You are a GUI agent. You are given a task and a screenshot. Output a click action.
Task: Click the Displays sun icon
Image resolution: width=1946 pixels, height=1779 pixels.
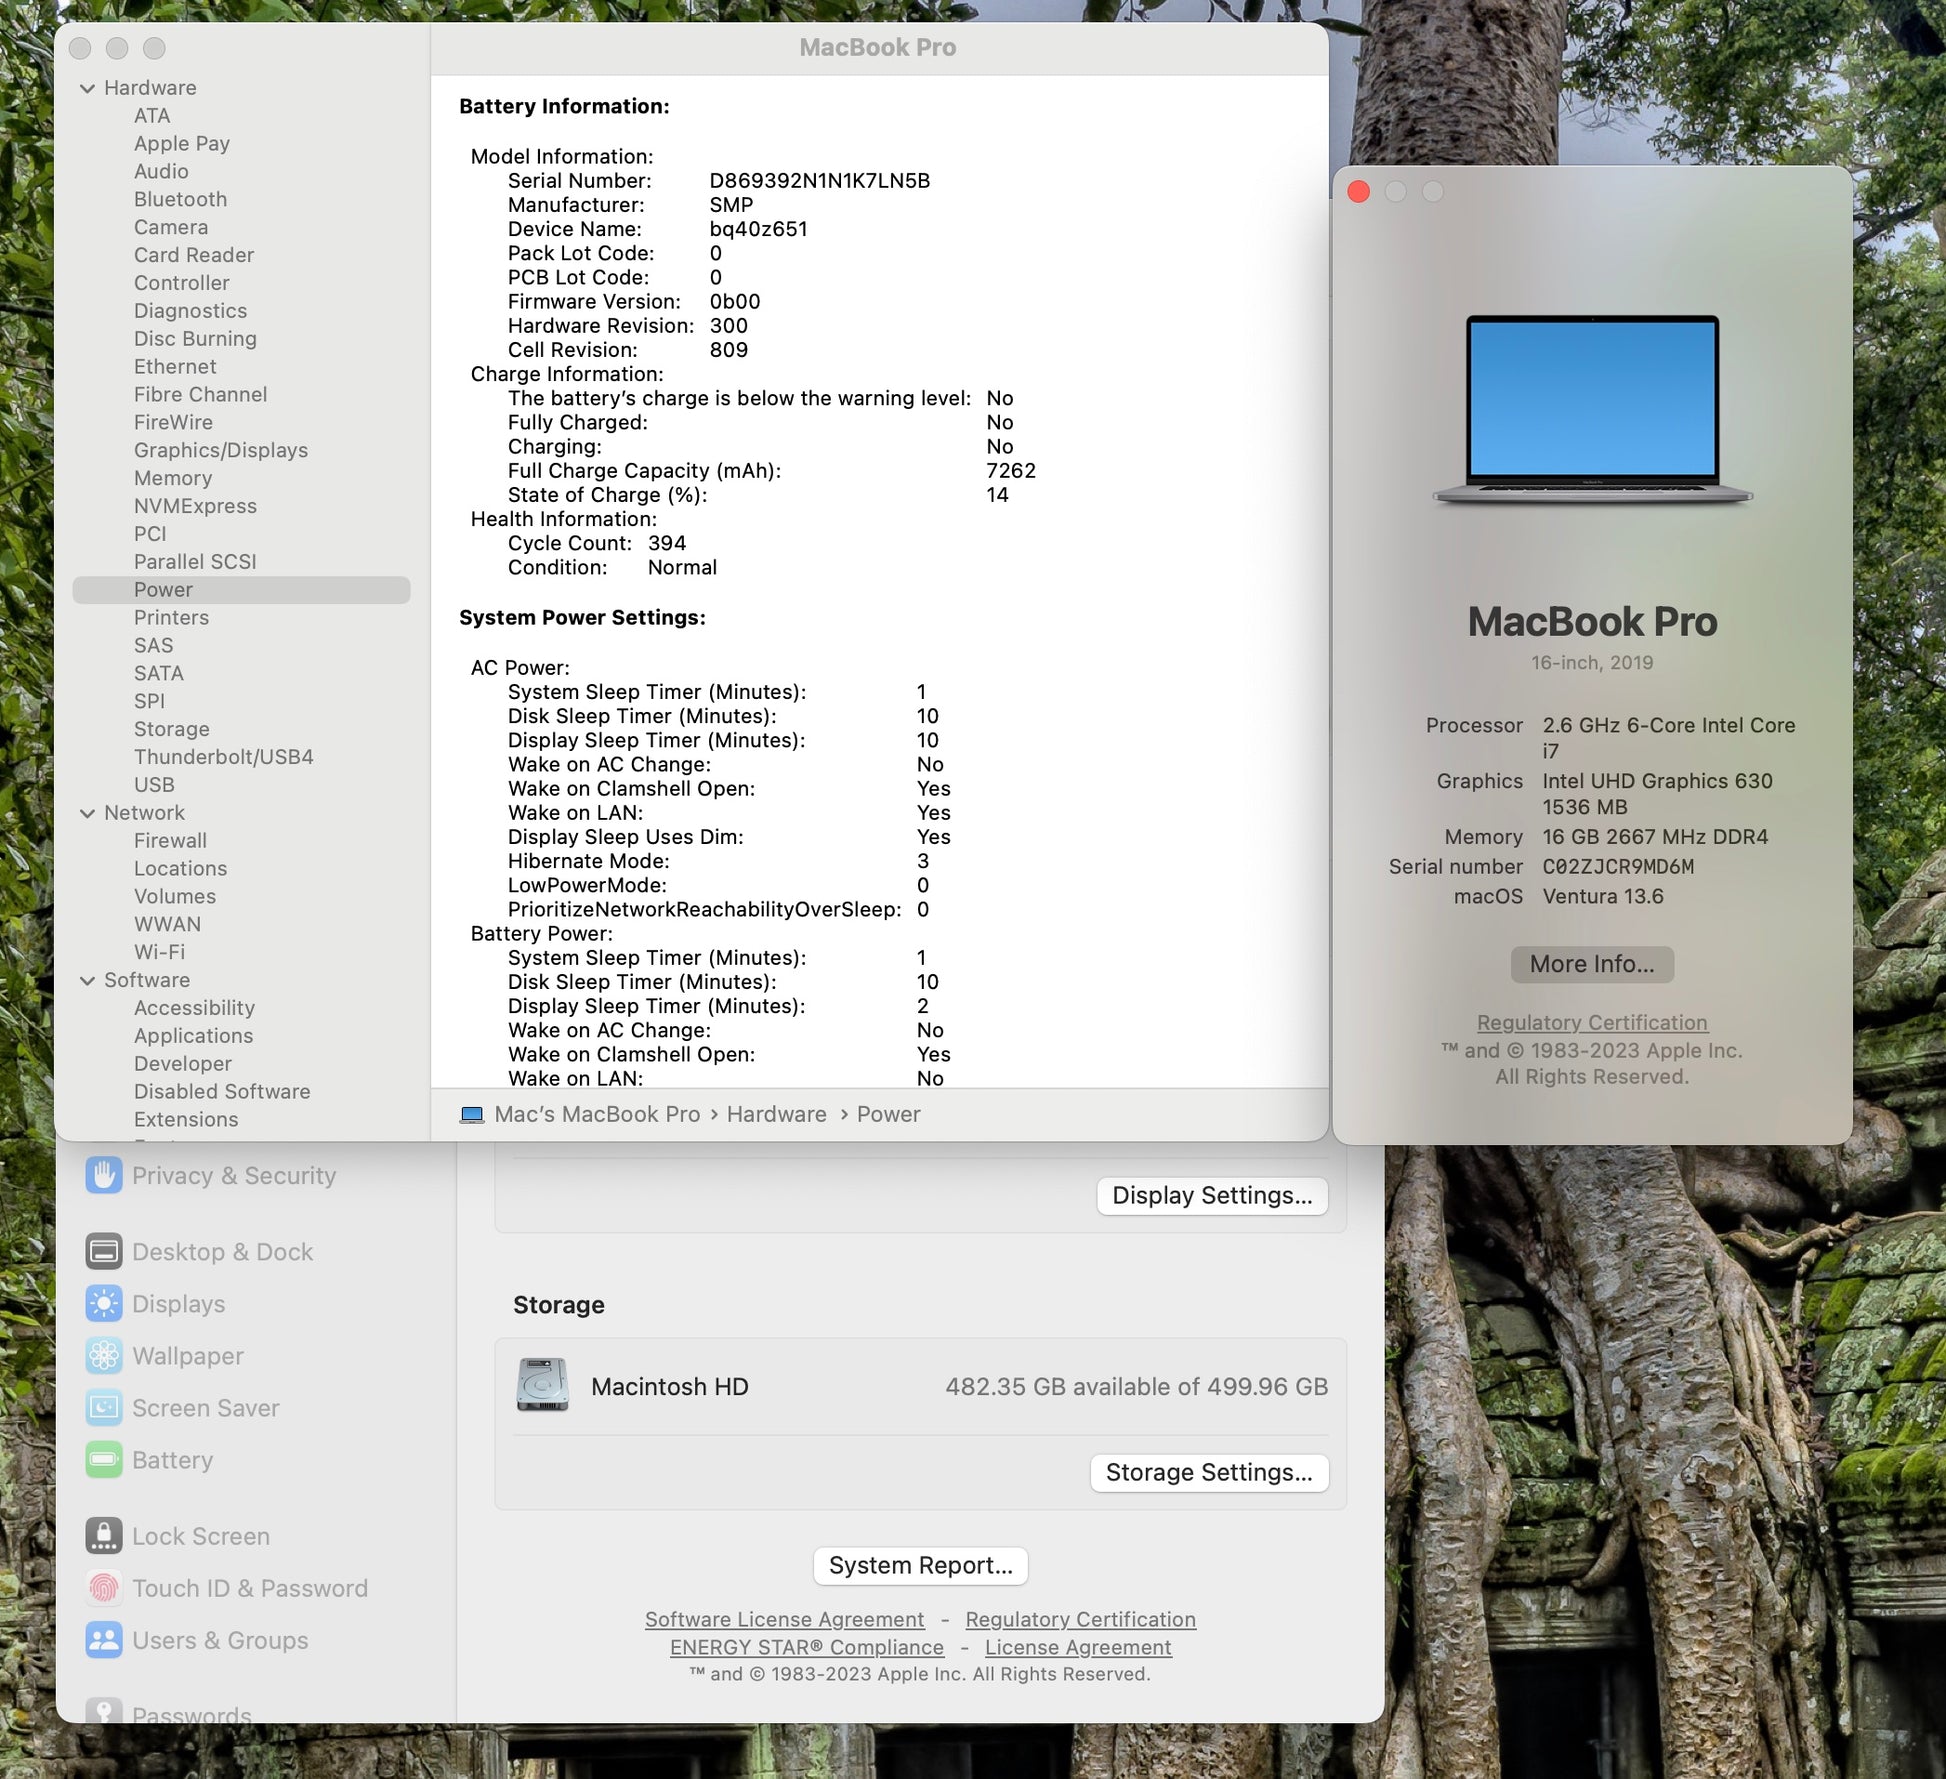pos(104,1303)
